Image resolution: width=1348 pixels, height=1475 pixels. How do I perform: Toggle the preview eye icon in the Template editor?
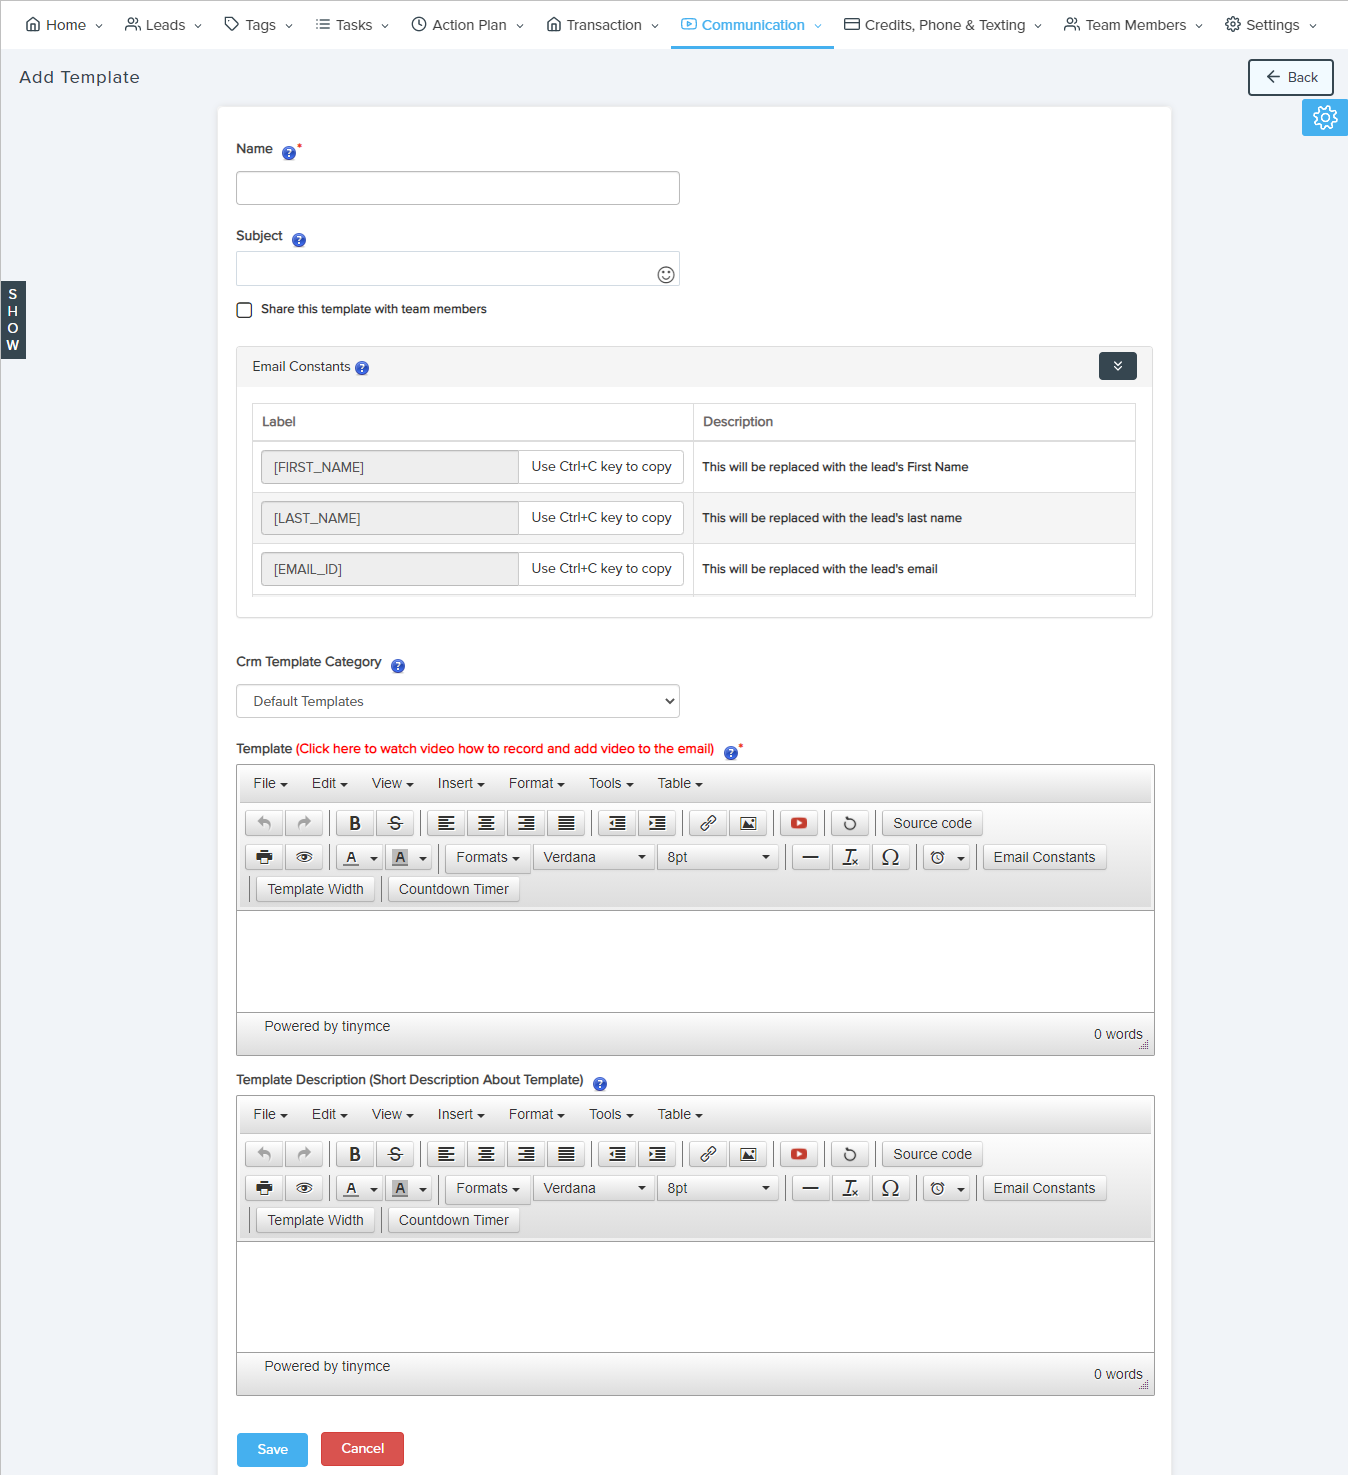(304, 857)
